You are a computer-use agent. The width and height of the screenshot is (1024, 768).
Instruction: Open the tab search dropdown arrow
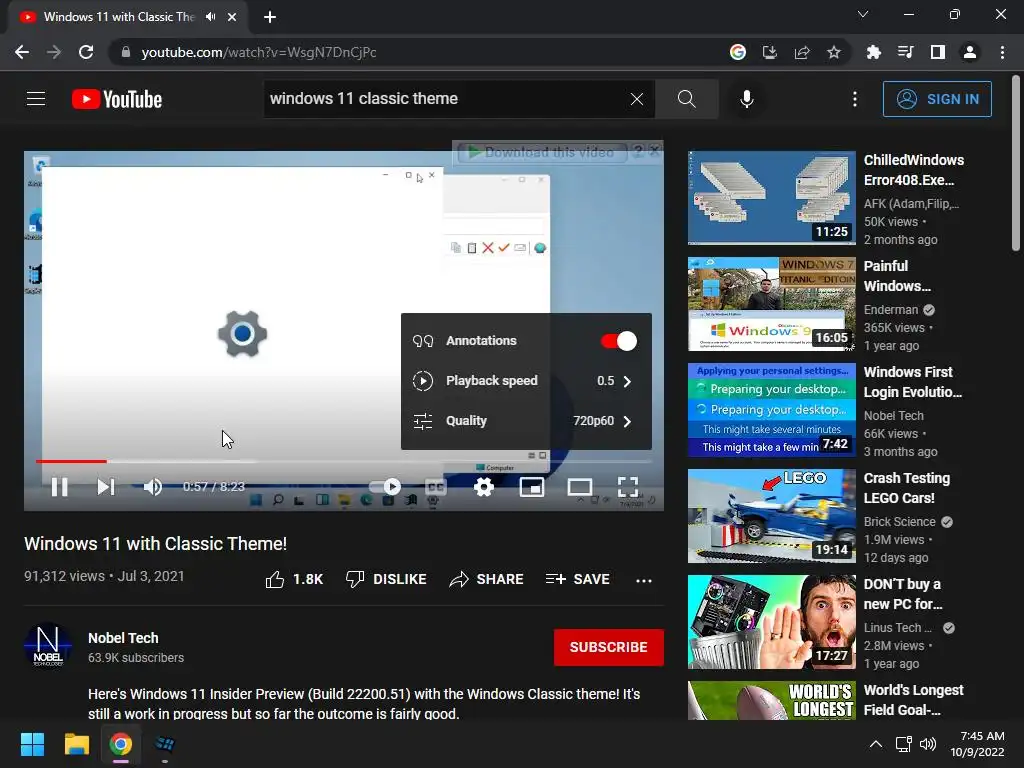coord(863,14)
